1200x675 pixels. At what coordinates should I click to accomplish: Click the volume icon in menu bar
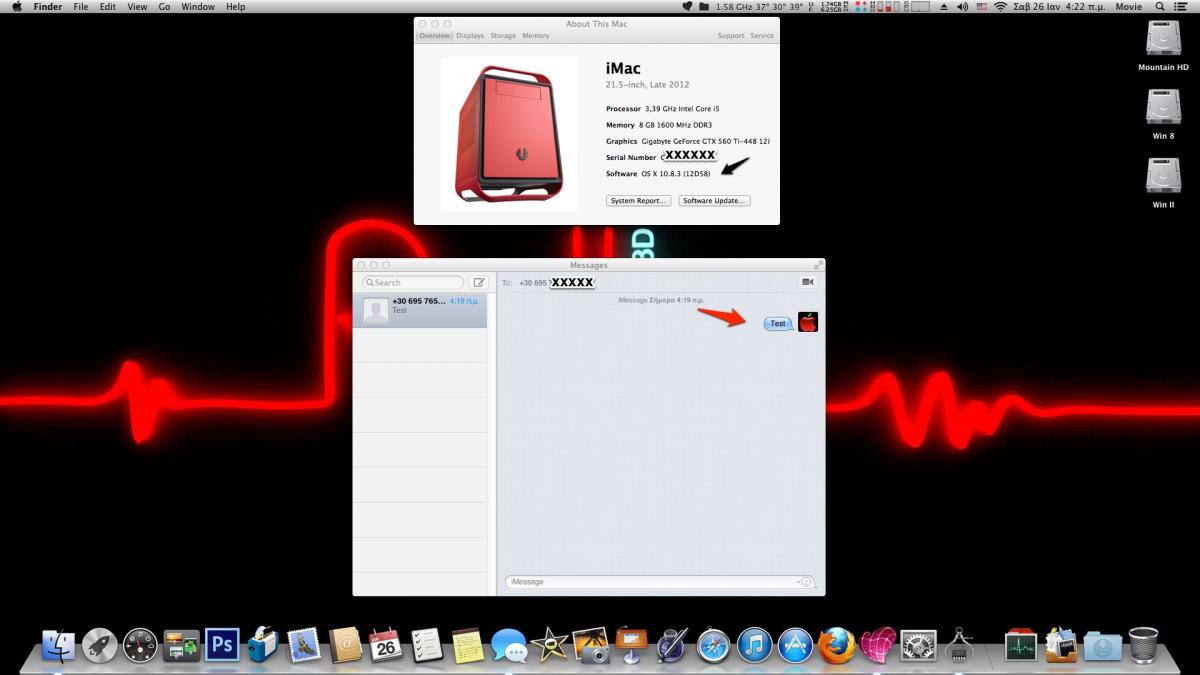coord(962,6)
